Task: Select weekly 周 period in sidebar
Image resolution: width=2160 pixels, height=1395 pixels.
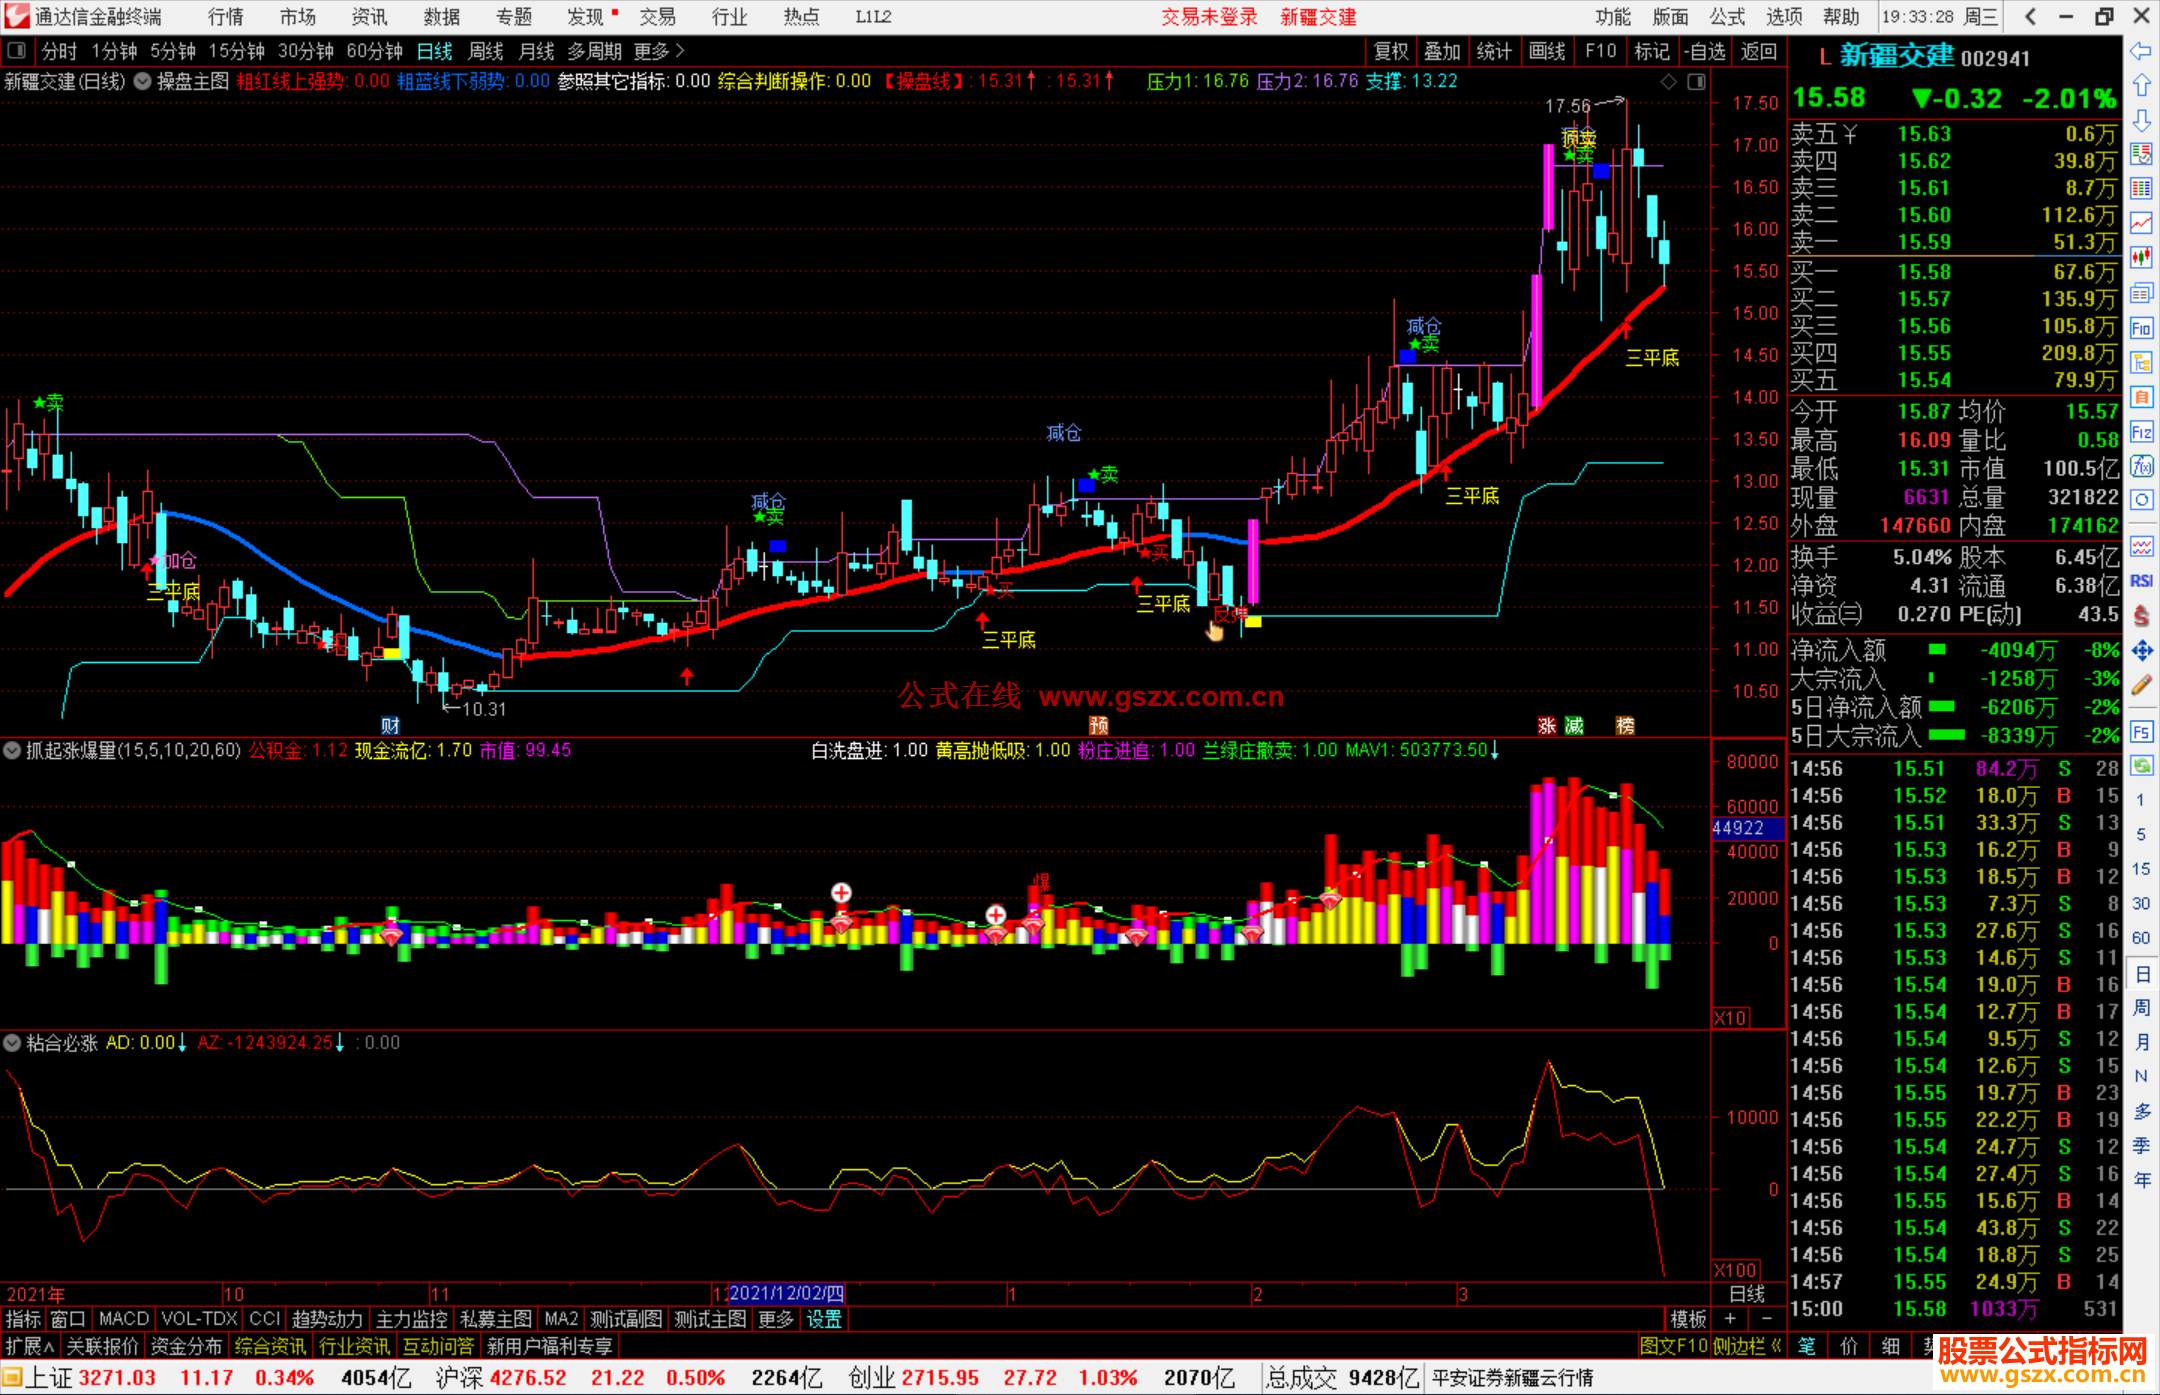Action: tap(2141, 1007)
